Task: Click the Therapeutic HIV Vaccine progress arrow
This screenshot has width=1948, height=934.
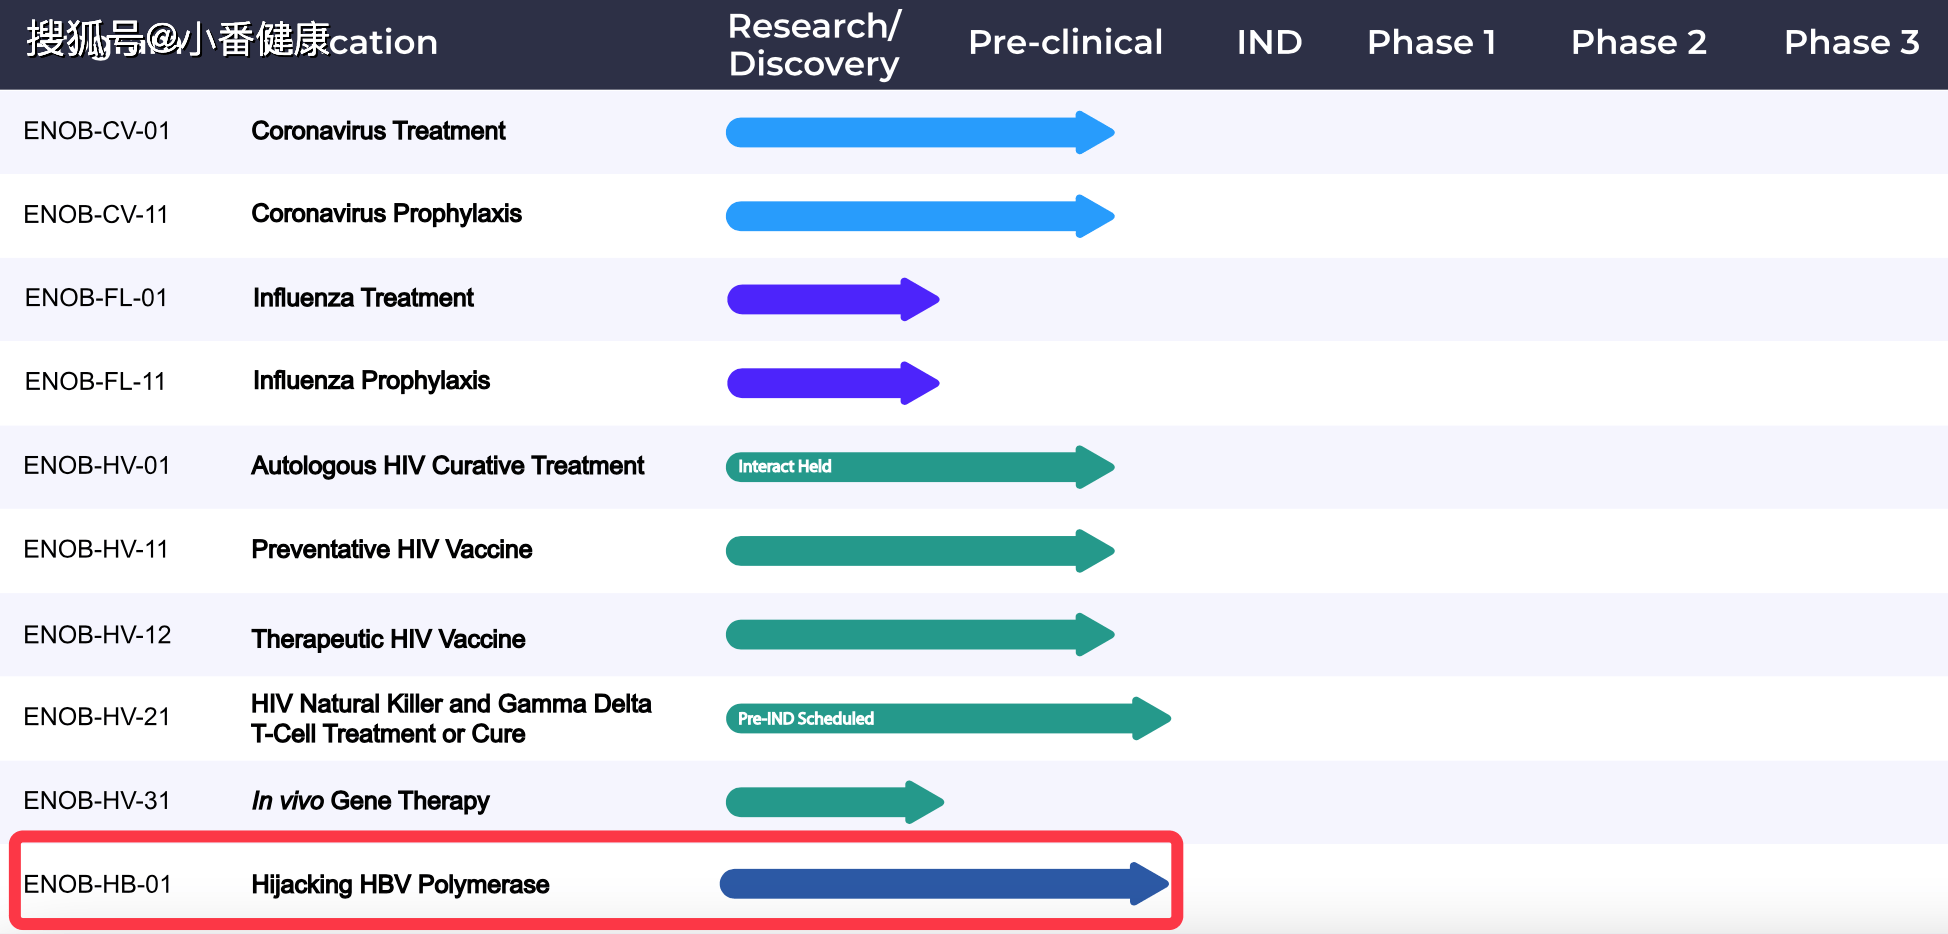Action: tap(918, 635)
